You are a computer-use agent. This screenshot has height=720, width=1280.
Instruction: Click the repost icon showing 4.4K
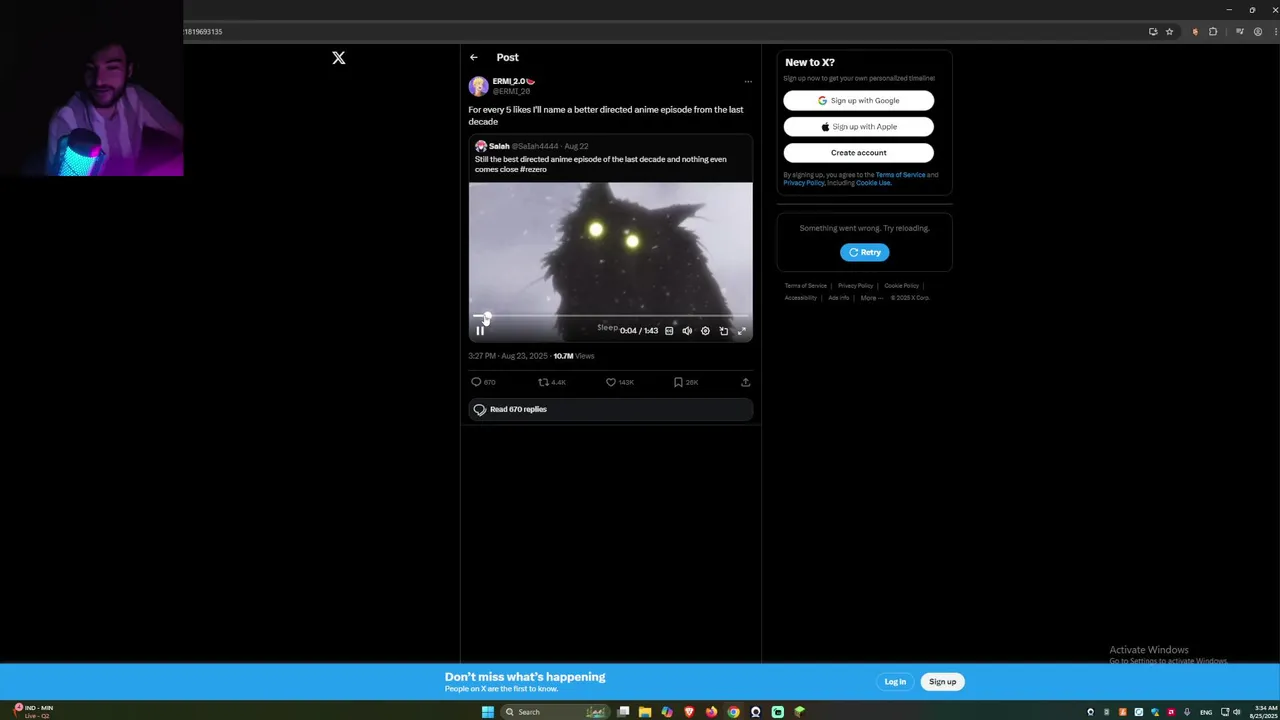tap(543, 382)
